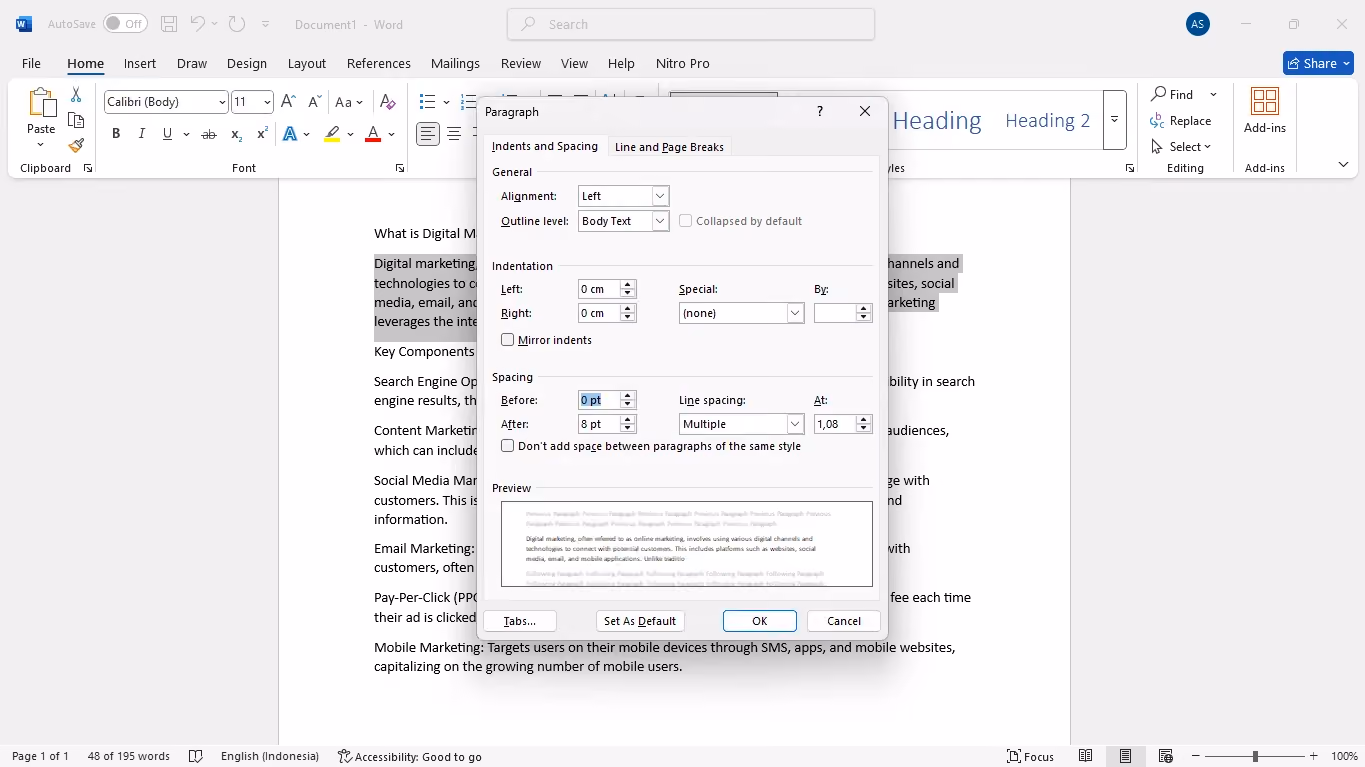Click Replace in Editing group
The width and height of the screenshot is (1365, 767).
(1181, 121)
